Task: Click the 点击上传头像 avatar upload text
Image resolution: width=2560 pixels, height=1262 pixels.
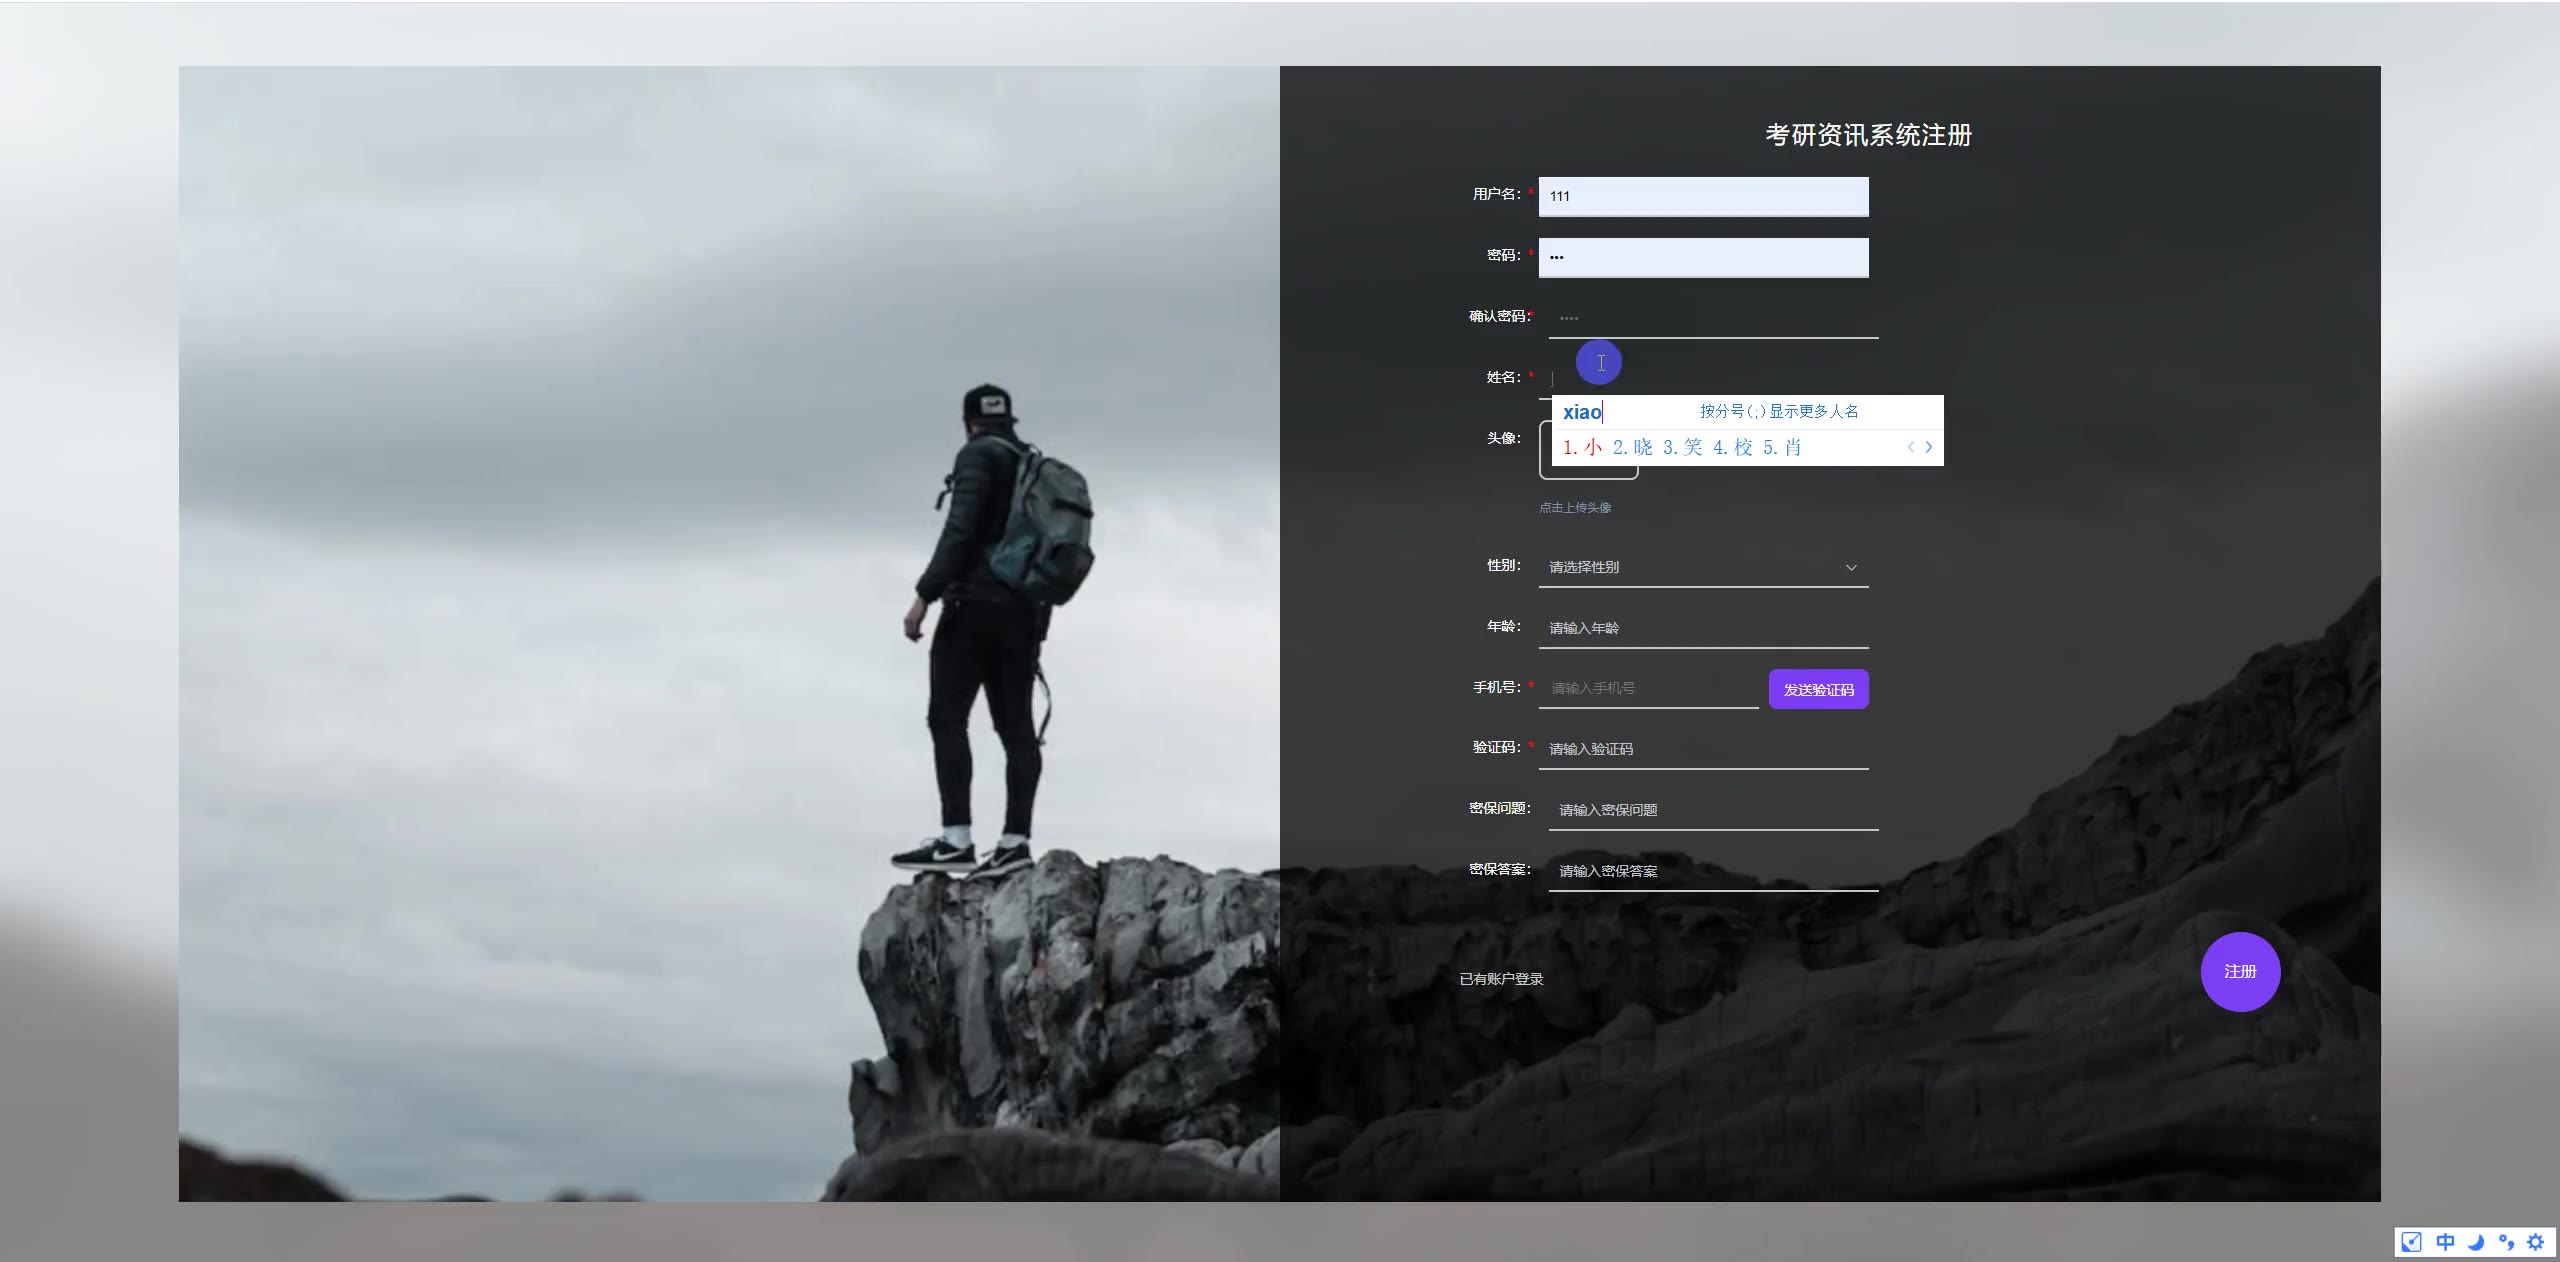Action: coord(1575,507)
